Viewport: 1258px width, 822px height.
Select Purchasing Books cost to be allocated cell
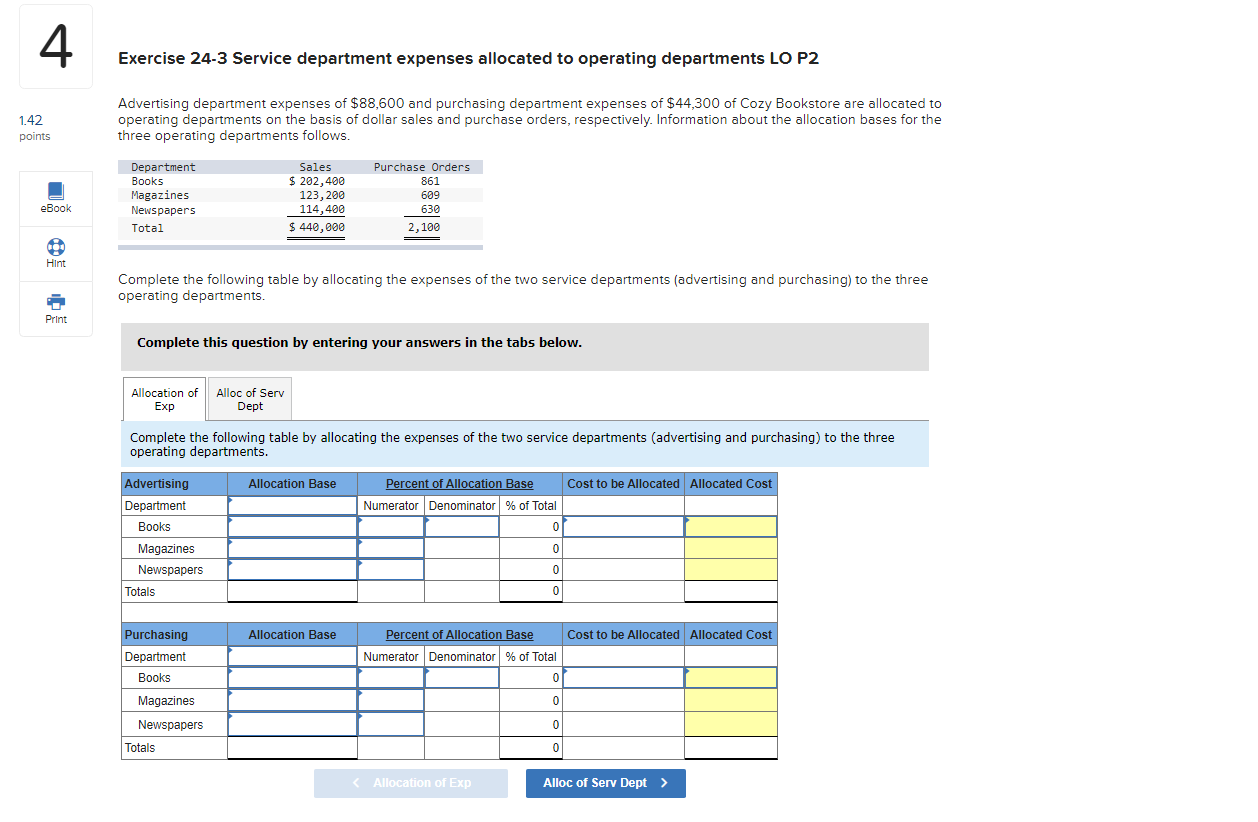tap(623, 678)
